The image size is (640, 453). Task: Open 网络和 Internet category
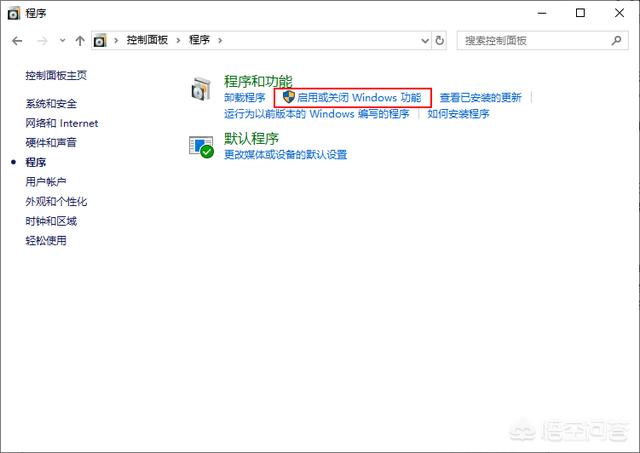(x=62, y=123)
